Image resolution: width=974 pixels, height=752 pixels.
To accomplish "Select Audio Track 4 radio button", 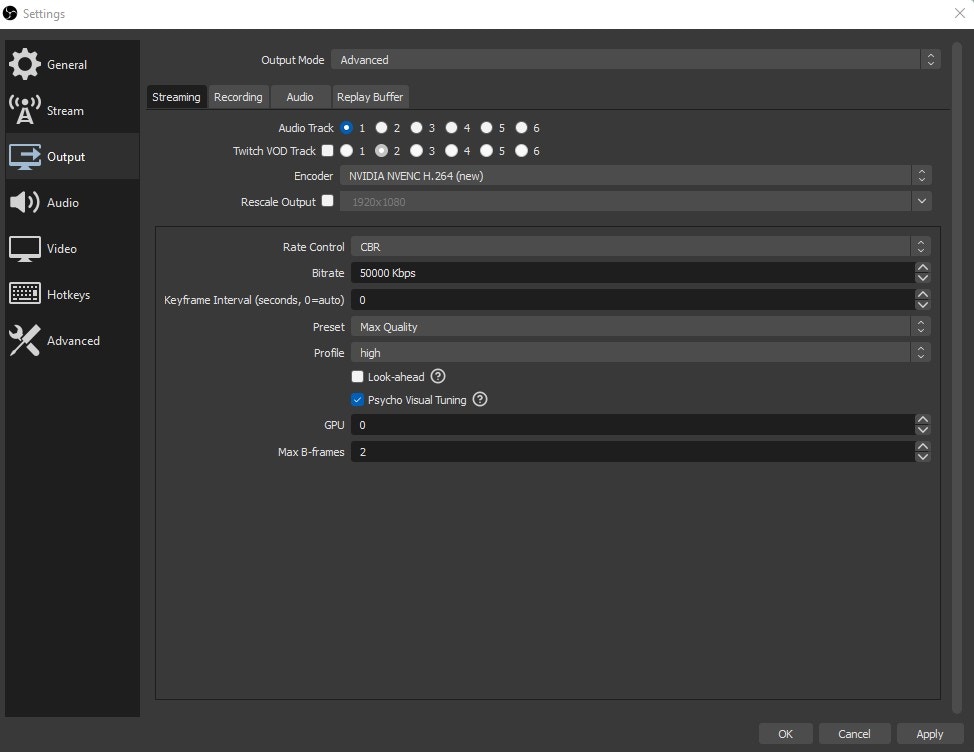I will (x=454, y=128).
